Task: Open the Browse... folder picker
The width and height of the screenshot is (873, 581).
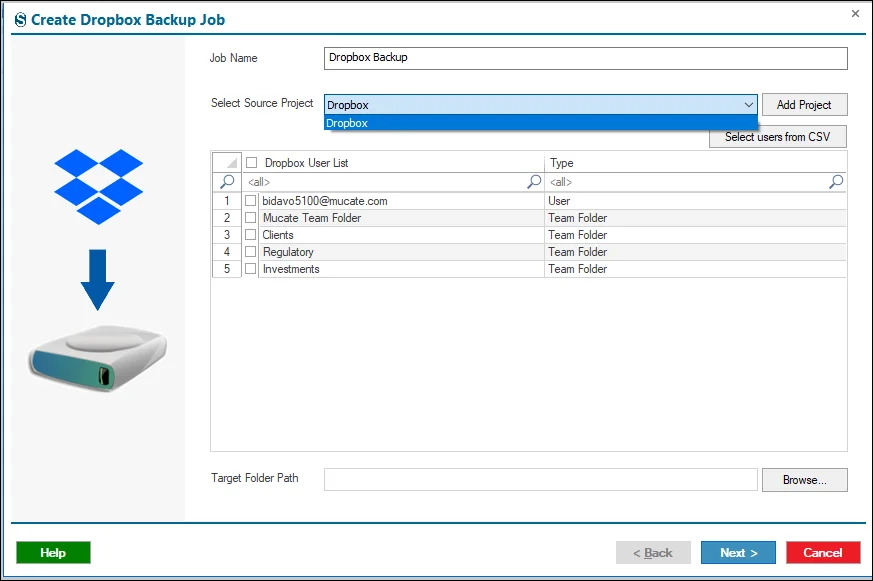Action: [x=805, y=480]
